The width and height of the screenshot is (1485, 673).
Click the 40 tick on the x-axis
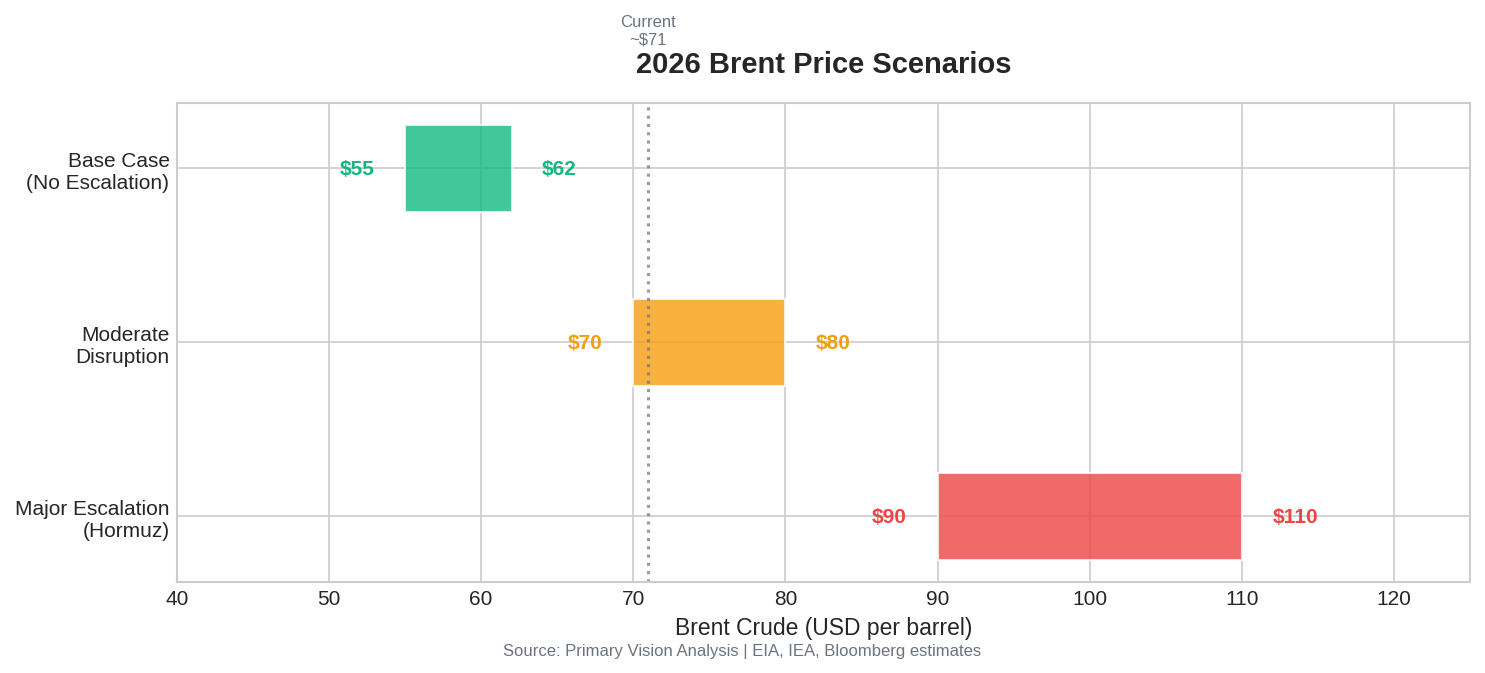(x=177, y=598)
